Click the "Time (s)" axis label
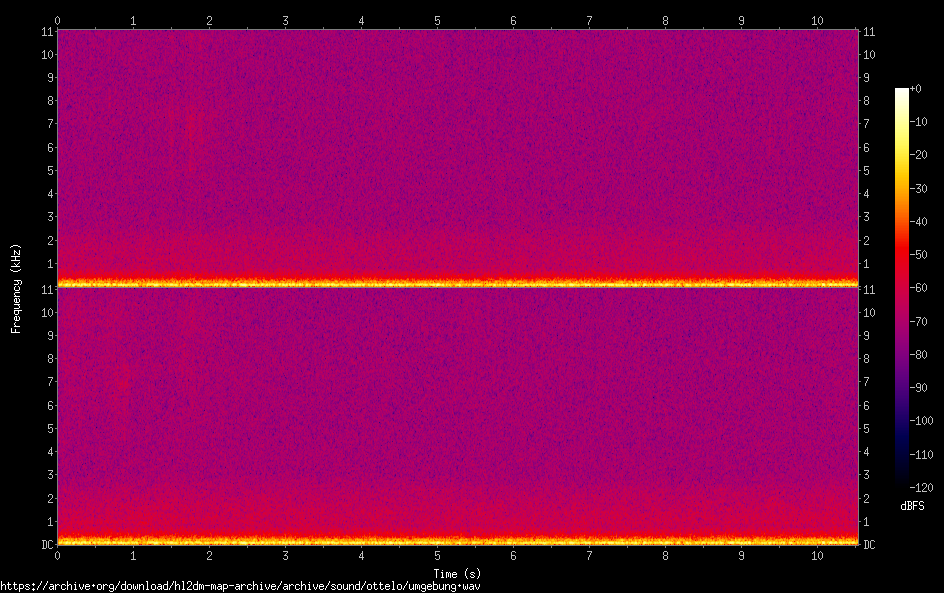Screen dimensions: 944x593 pyautogui.click(x=457, y=573)
